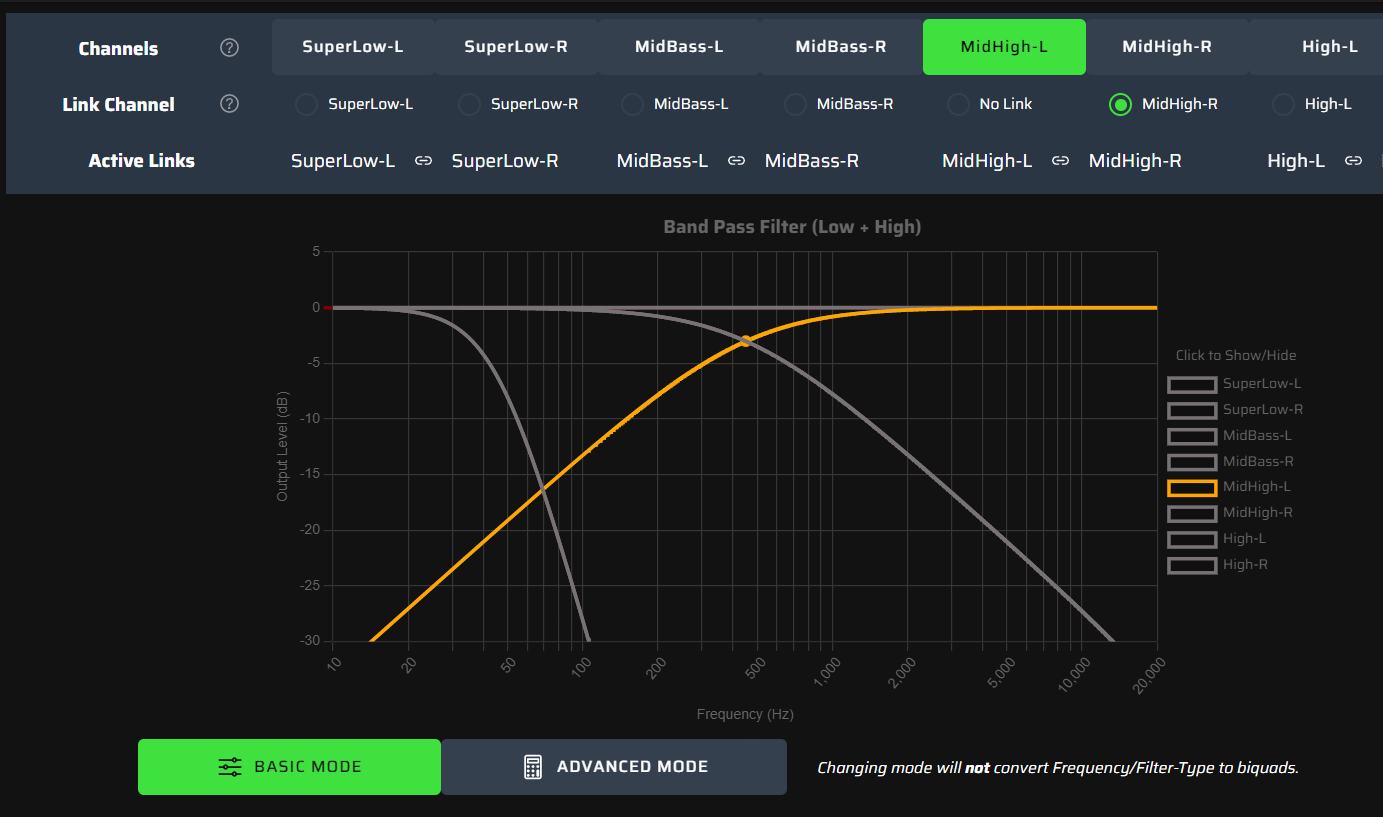The height and width of the screenshot is (817, 1383).
Task: Switch to the SuperLow-R channel tab
Action: click(516, 47)
